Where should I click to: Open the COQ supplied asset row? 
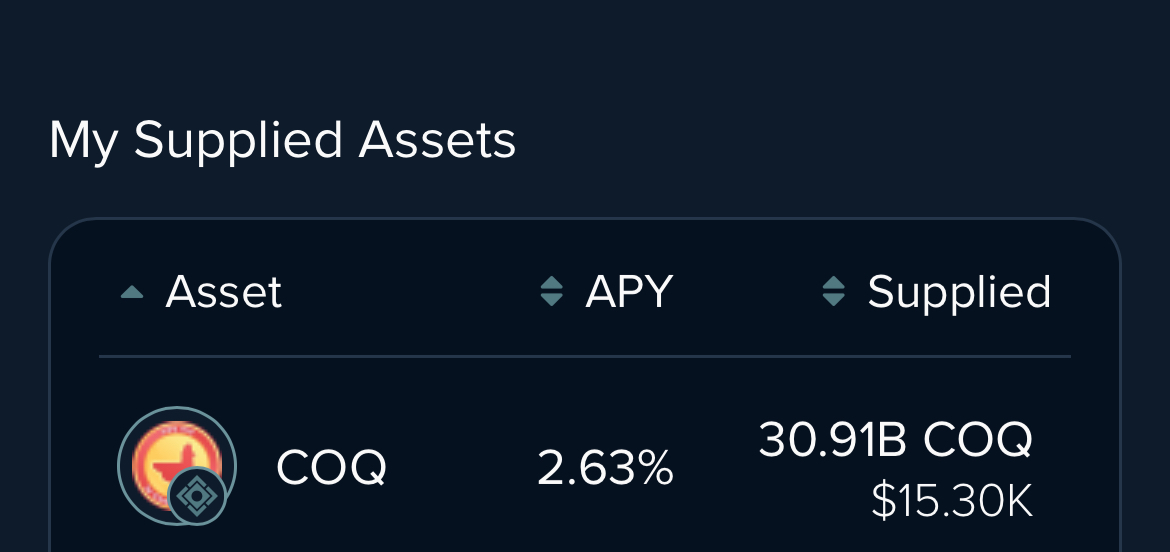[585, 466]
